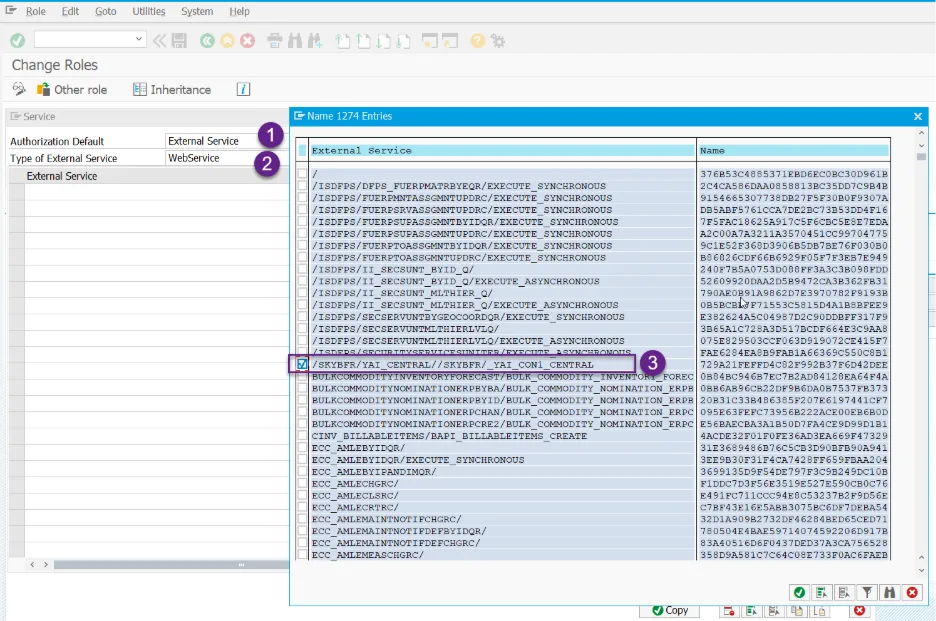Image resolution: width=936 pixels, height=621 pixels.
Task: Check the FUERPMNTASSGMNTUPDRC row checkbox
Action: [302, 198]
